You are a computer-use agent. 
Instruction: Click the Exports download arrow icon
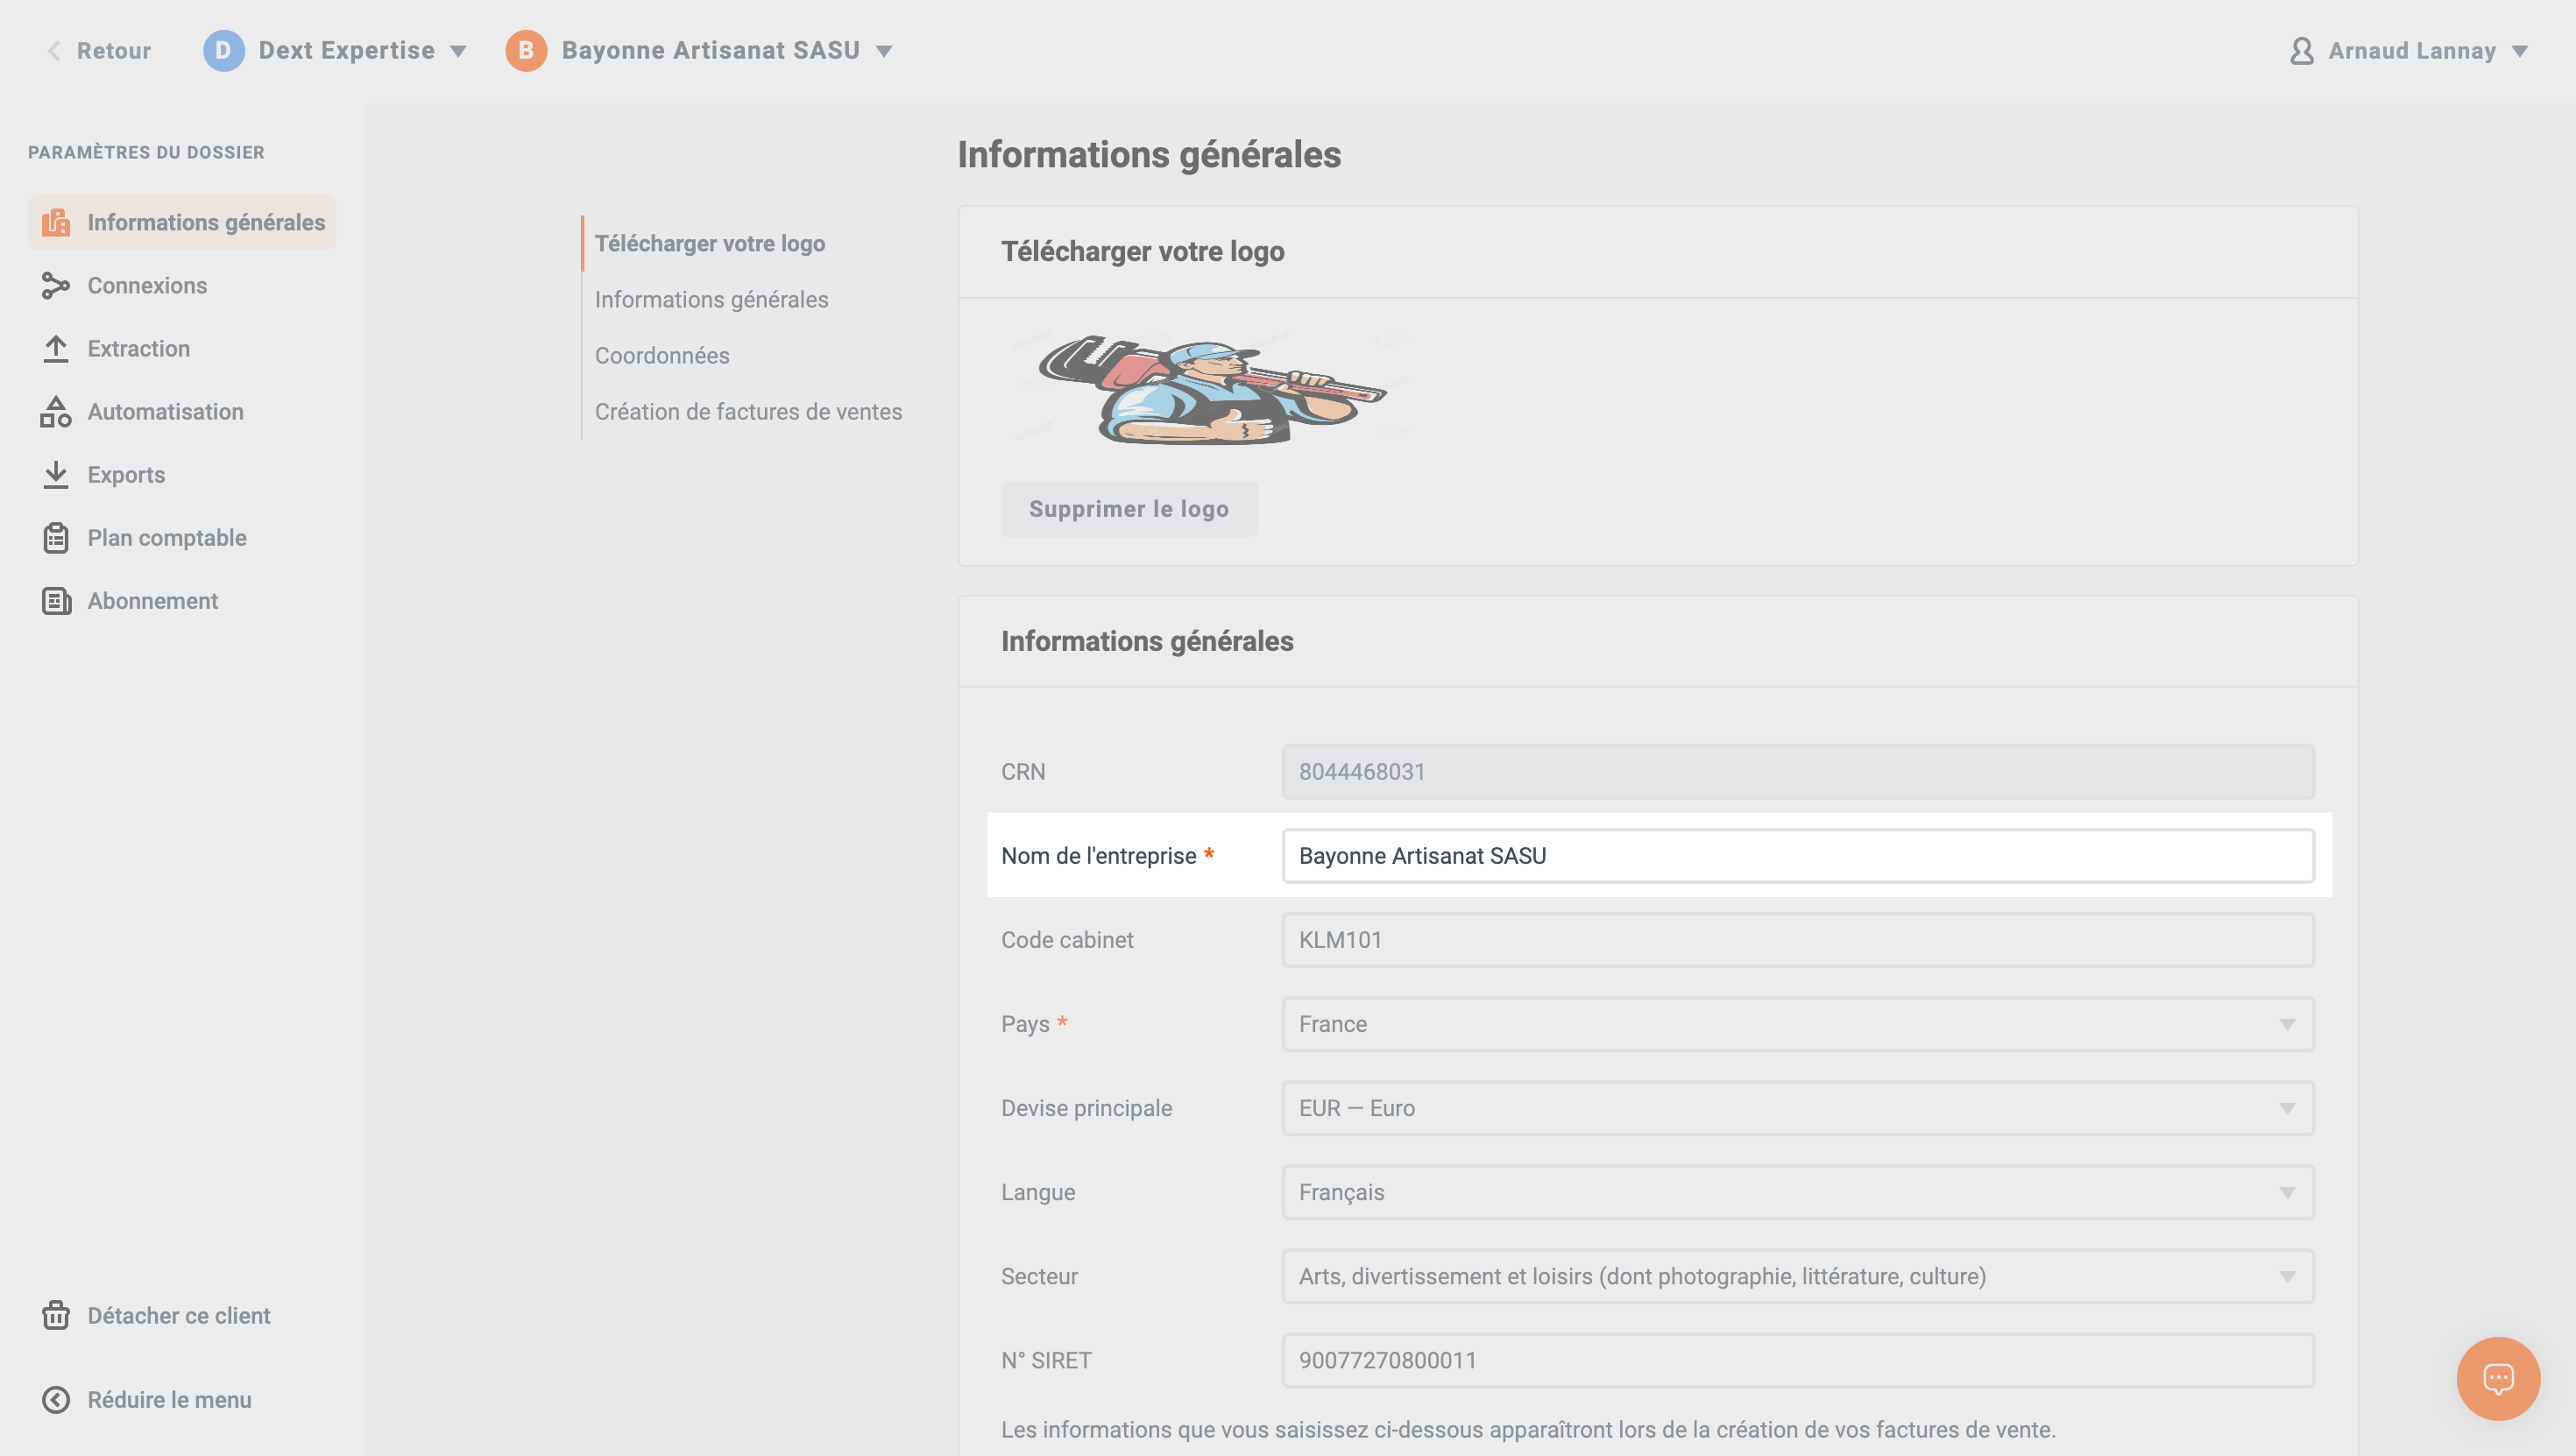click(56, 474)
